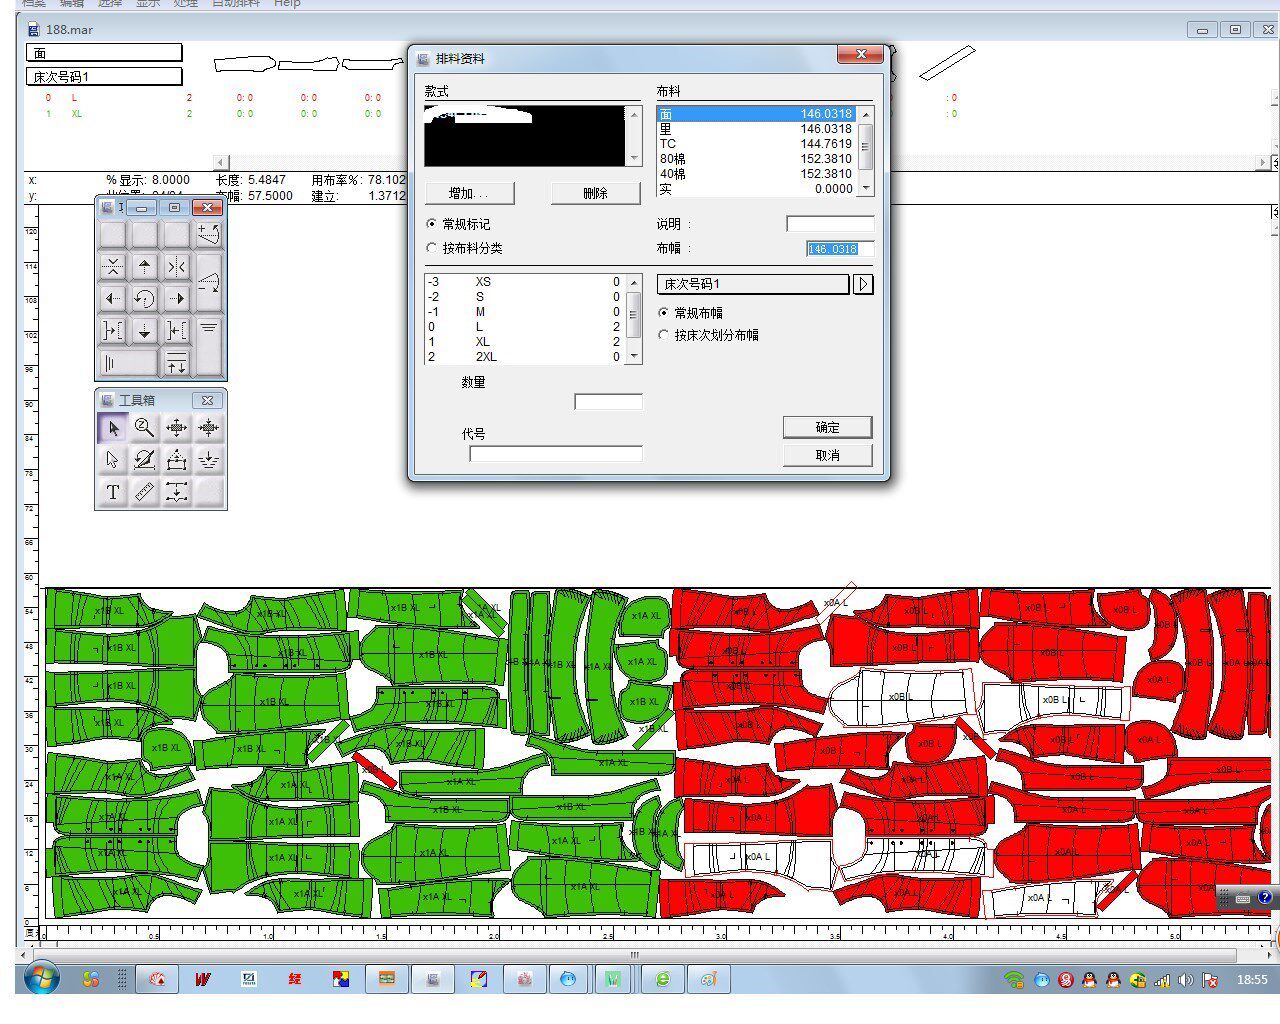Viewport: 1280px width, 1024px height.
Task: Open the arrow button beside 床次号码1 field
Action: (x=863, y=284)
